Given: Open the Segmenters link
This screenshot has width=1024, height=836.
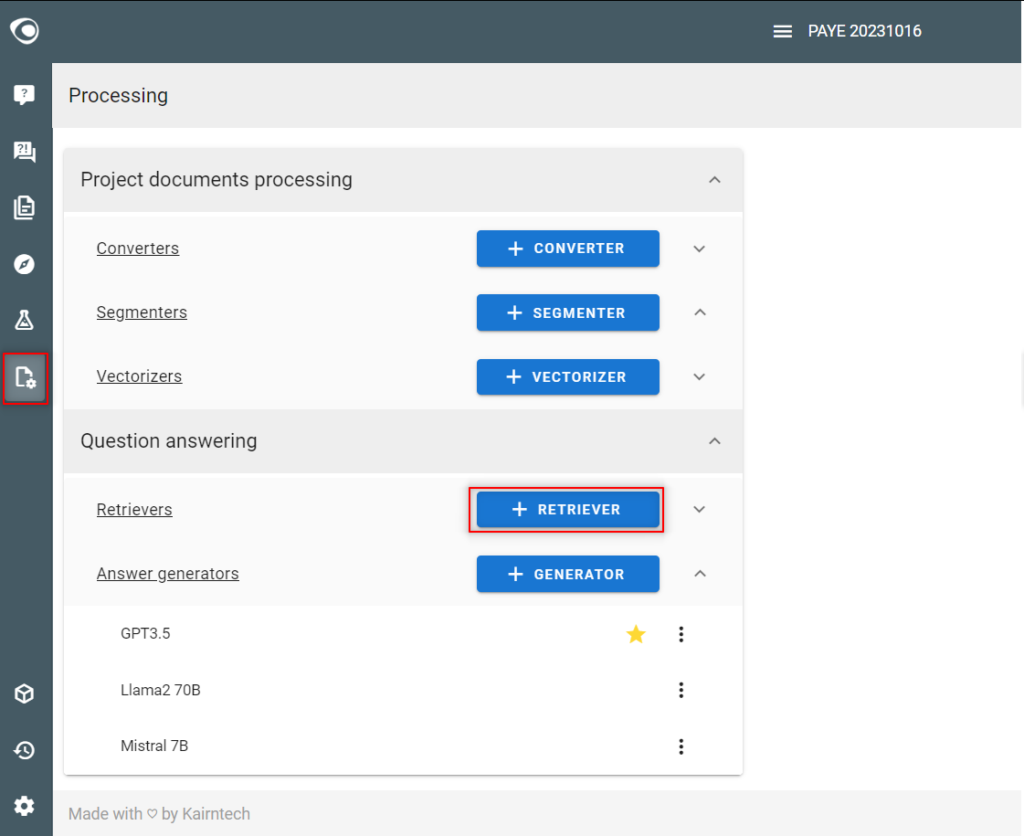Looking at the screenshot, I should (x=142, y=313).
